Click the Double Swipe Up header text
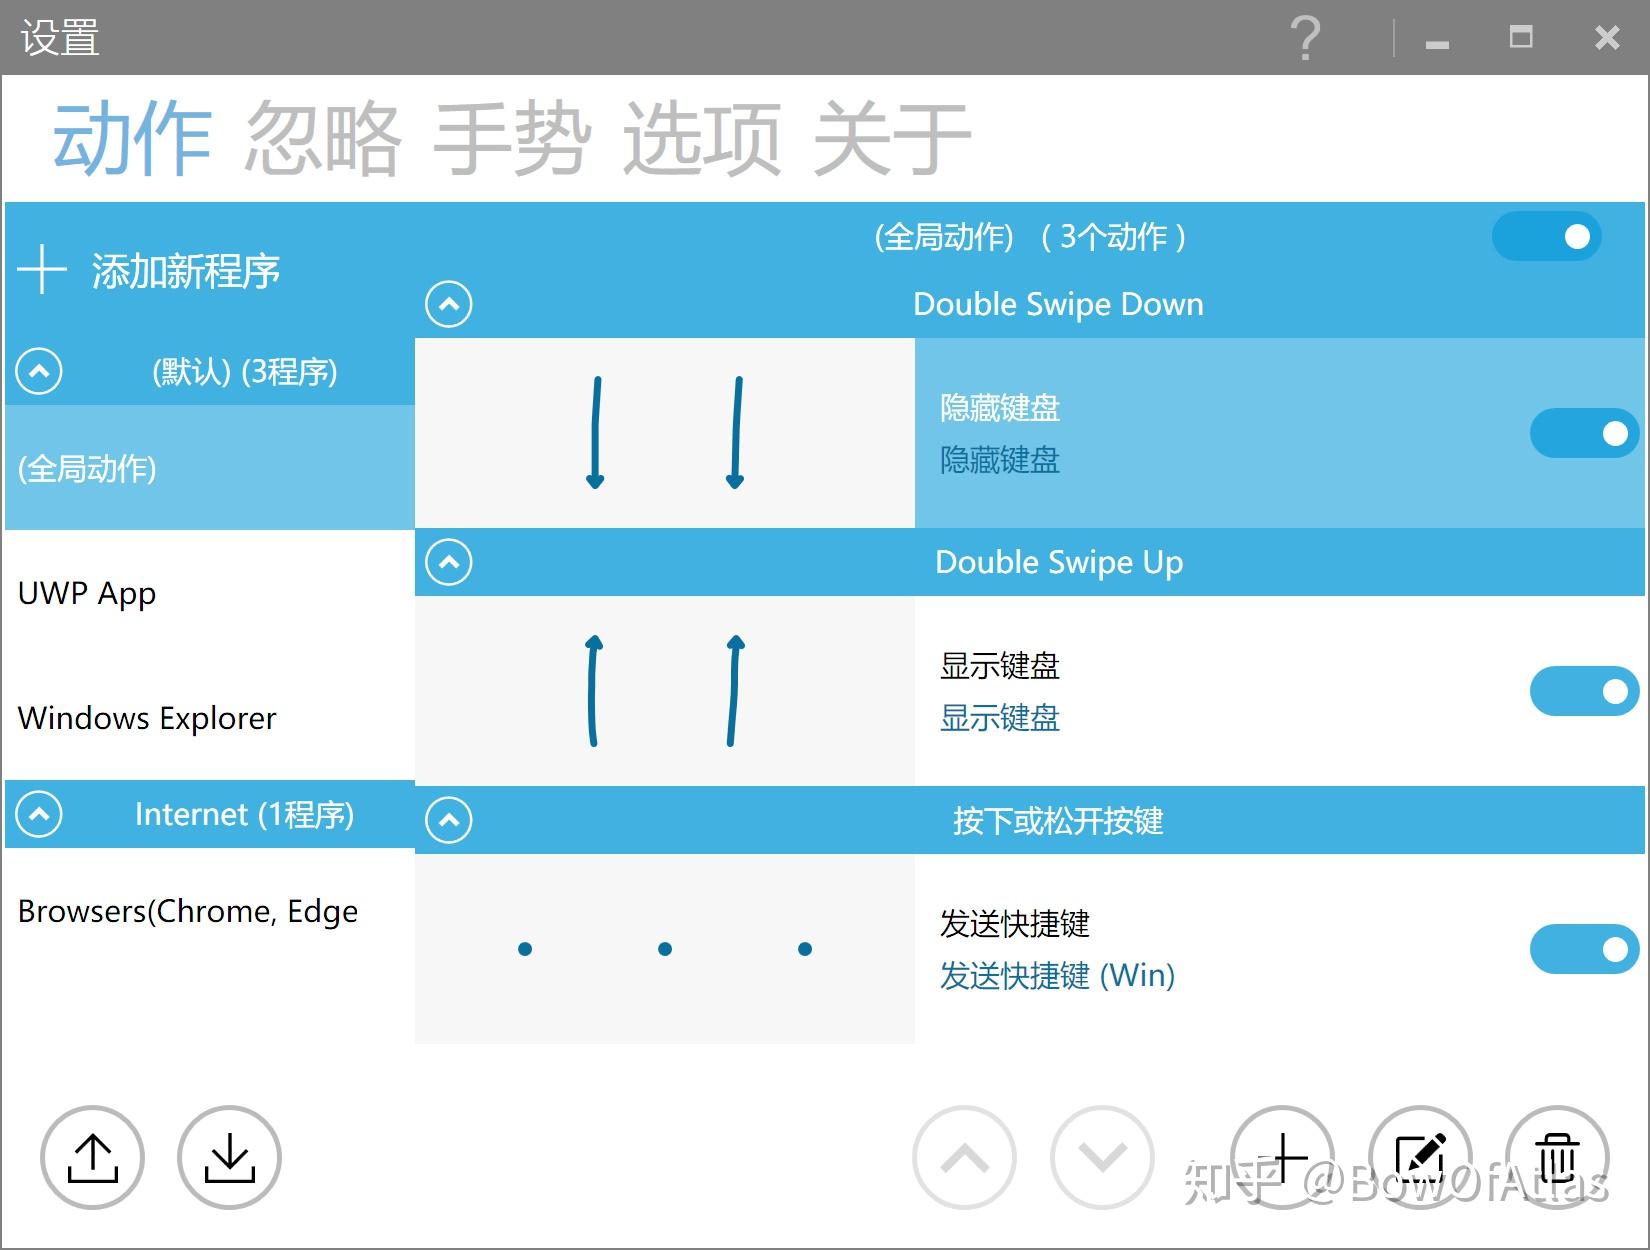This screenshot has height=1250, width=1650. [x=1058, y=562]
